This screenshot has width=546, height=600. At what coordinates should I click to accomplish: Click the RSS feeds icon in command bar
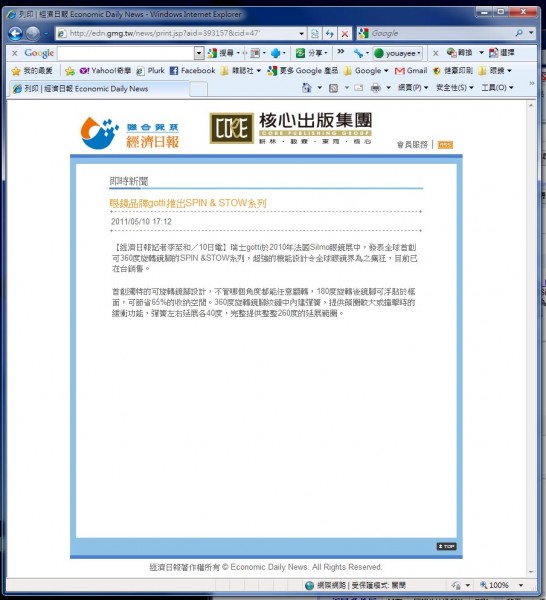click(x=333, y=88)
